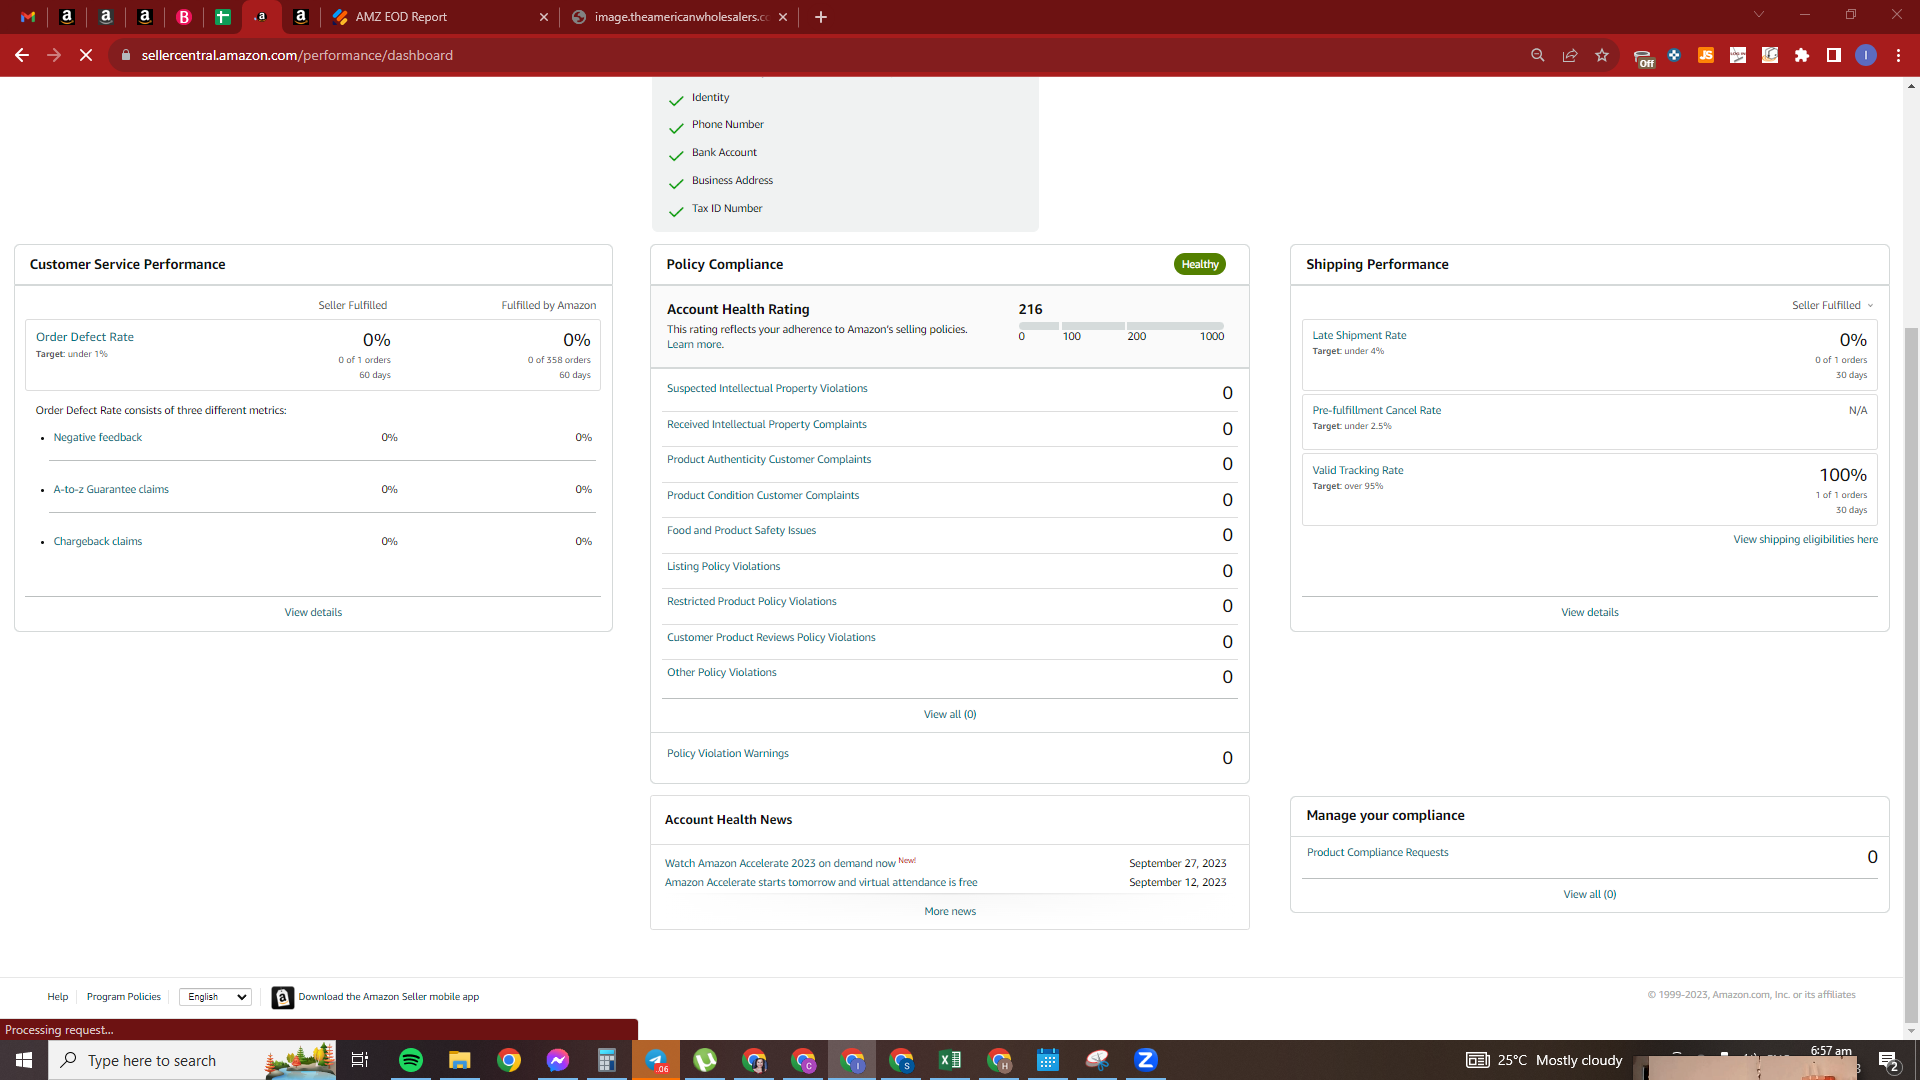
Task: Open Zoom from the taskbar
Action: (1146, 1060)
